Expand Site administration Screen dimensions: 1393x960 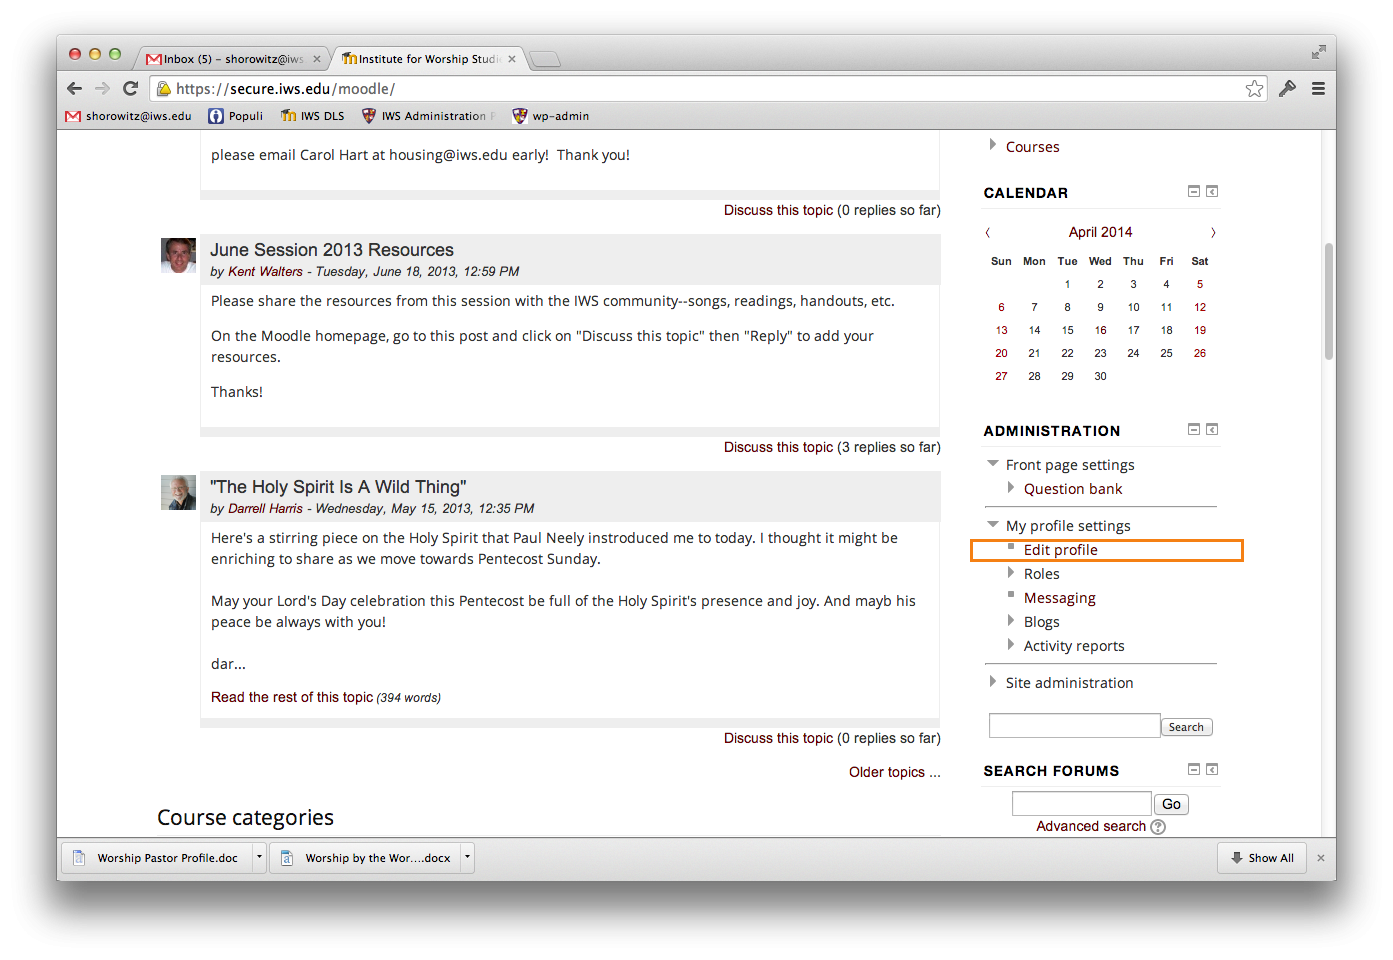click(x=992, y=682)
